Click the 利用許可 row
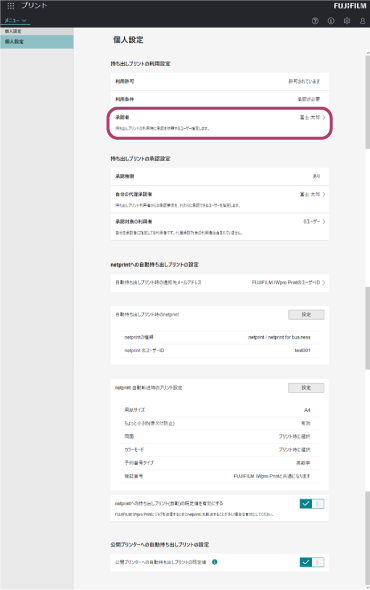 coord(219,81)
